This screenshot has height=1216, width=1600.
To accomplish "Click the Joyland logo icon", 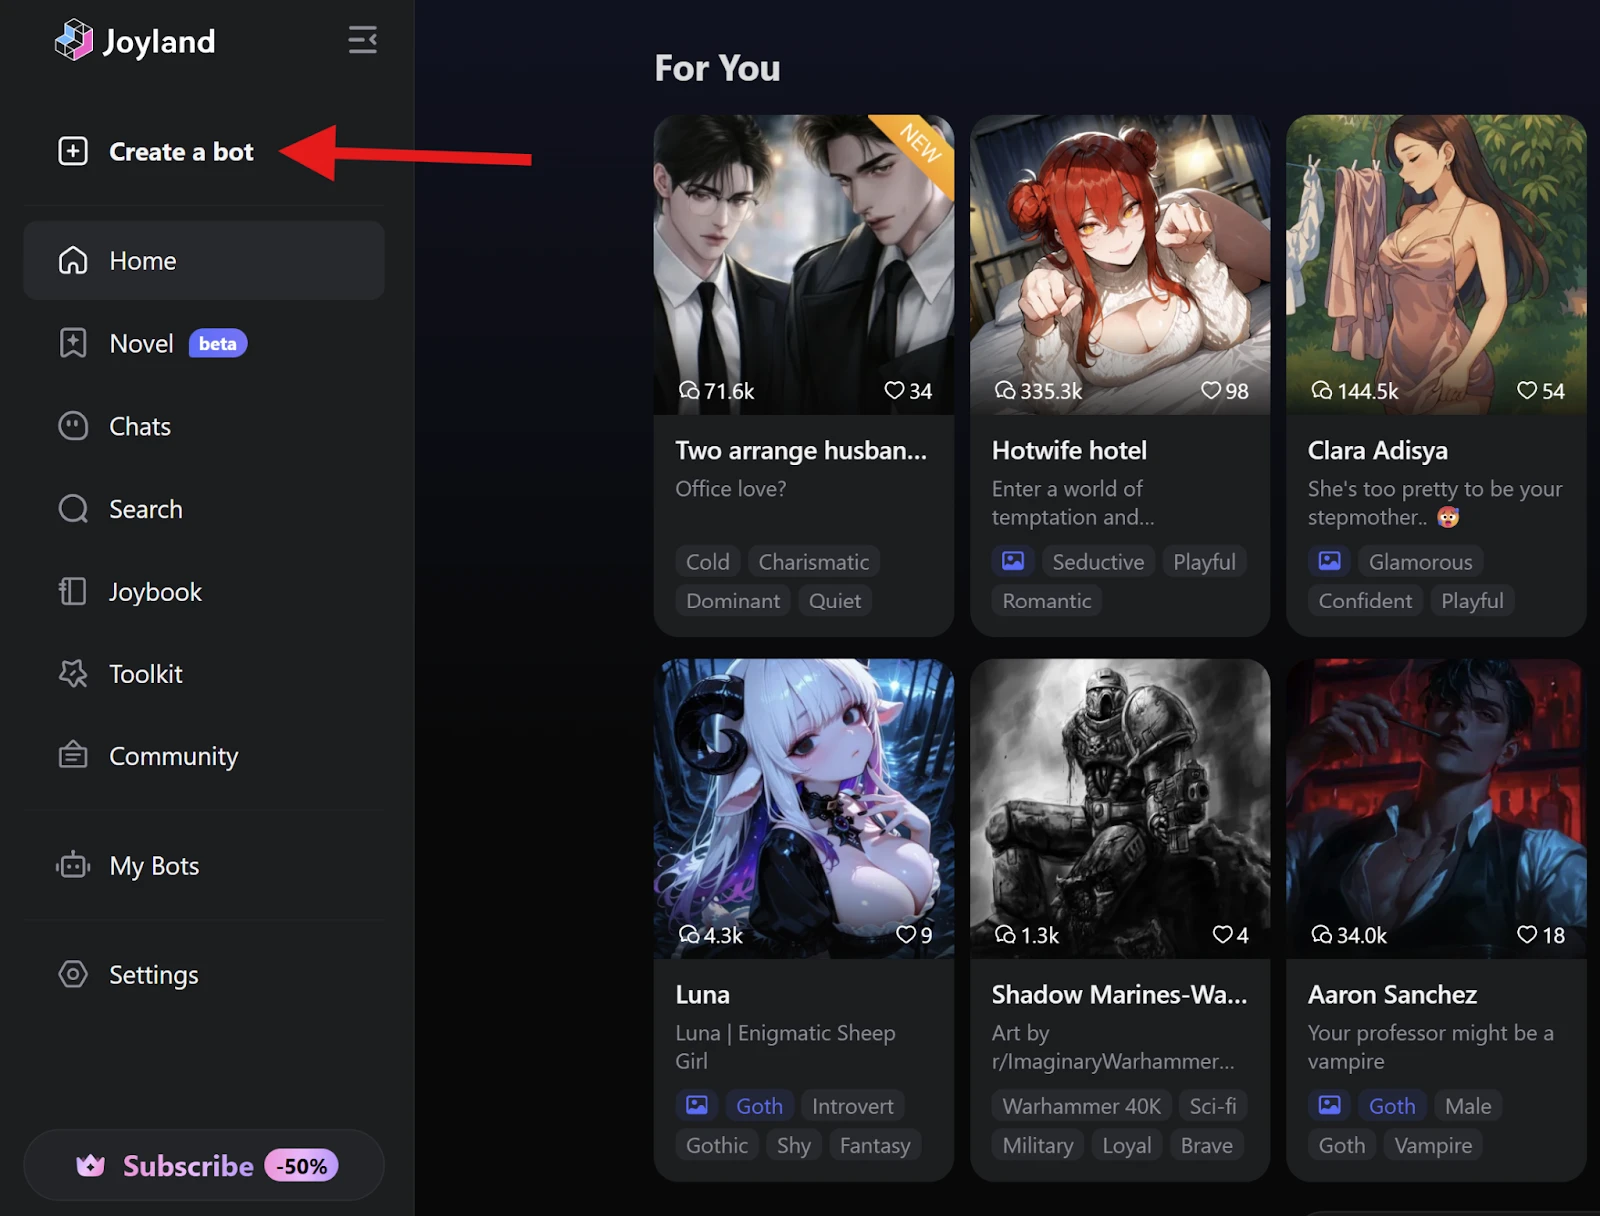I will pyautogui.click(x=73, y=41).
